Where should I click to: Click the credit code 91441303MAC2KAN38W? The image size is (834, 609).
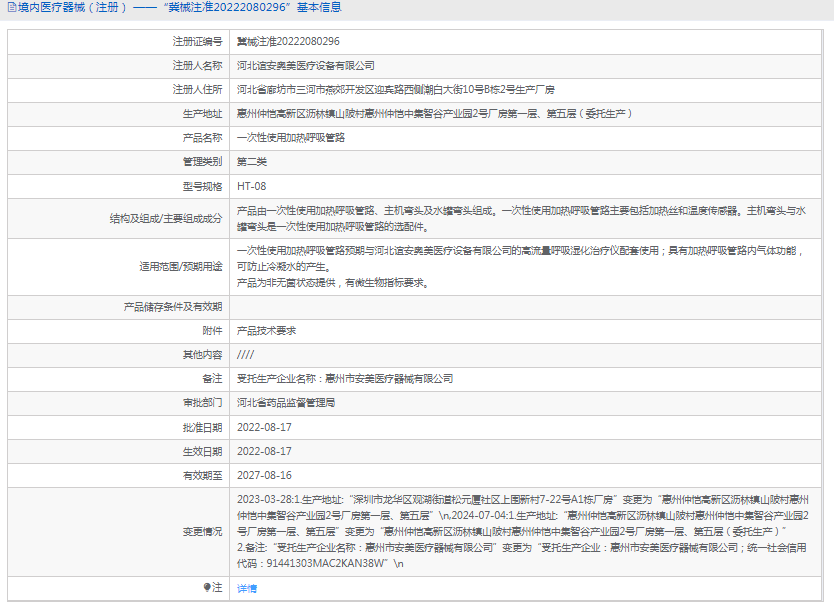[x=325, y=564]
